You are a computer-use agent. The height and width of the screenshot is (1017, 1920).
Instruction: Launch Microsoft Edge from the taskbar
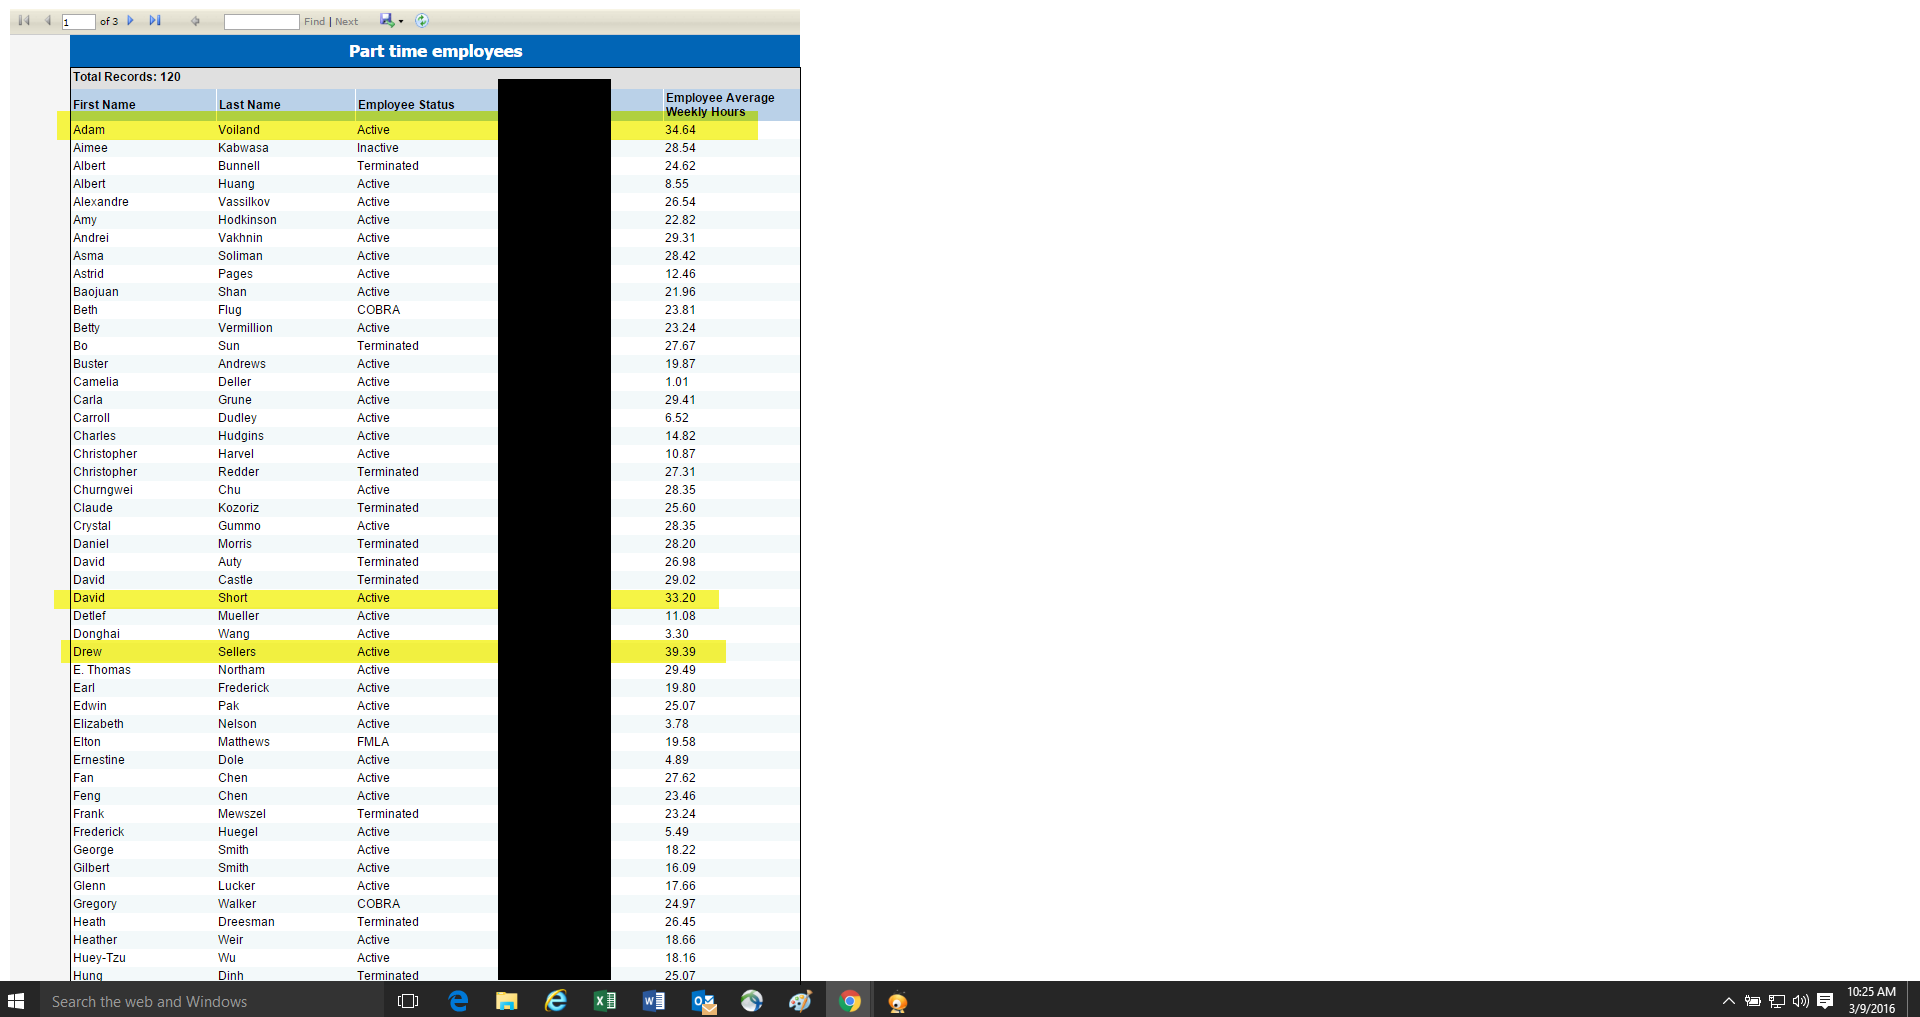pyautogui.click(x=458, y=1001)
